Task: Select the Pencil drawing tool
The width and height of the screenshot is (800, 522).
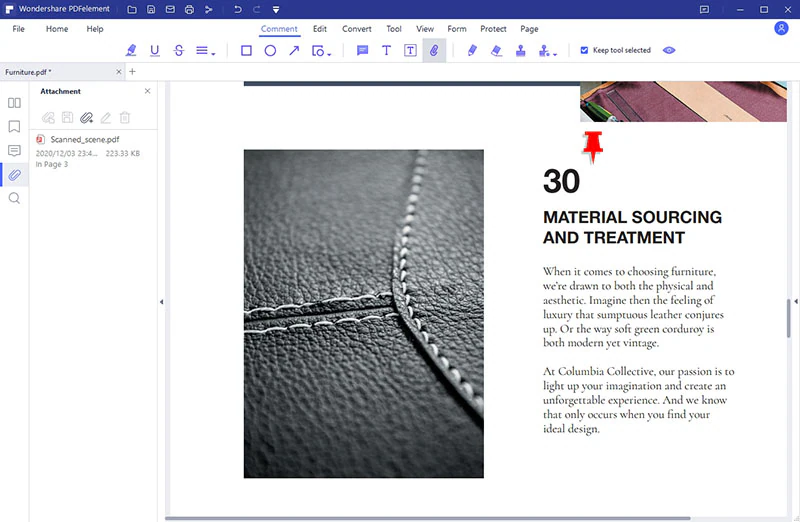Action: point(472,50)
